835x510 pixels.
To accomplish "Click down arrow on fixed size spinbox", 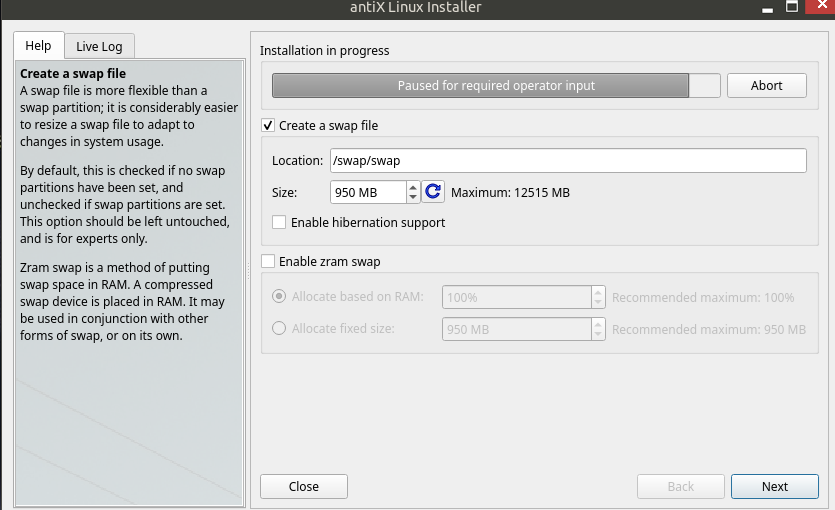I will coord(598,334).
